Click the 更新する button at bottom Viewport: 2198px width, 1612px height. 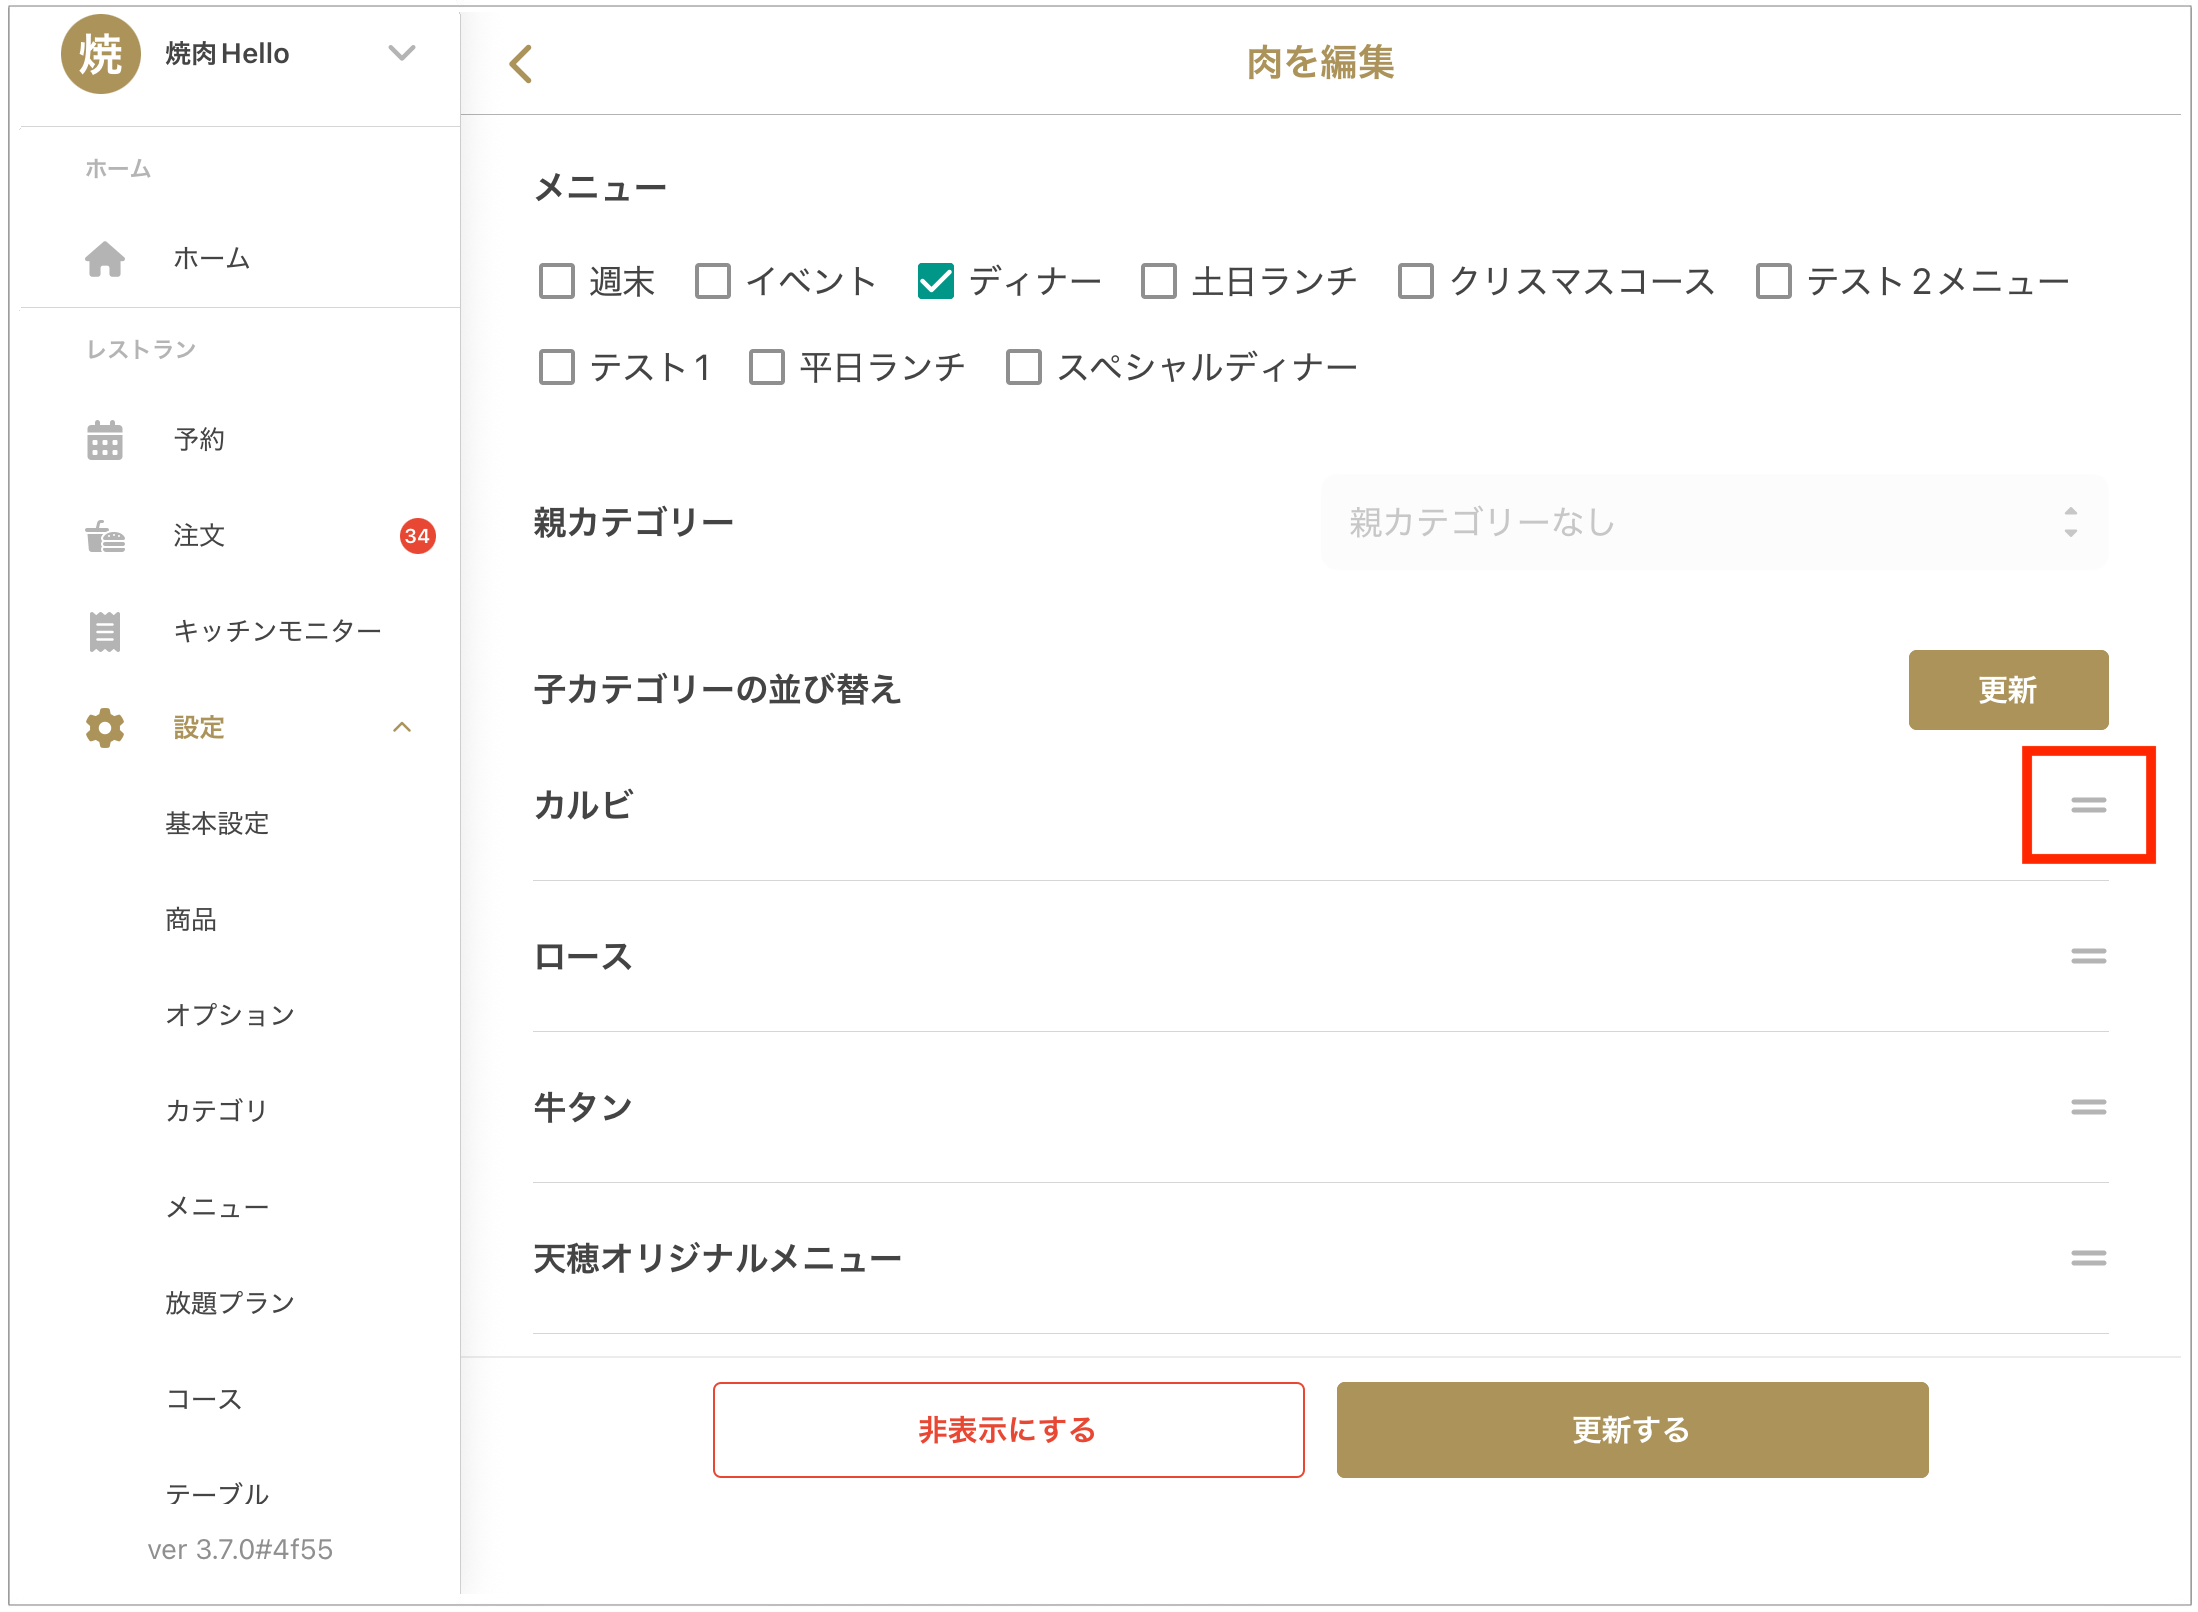(x=1631, y=1430)
